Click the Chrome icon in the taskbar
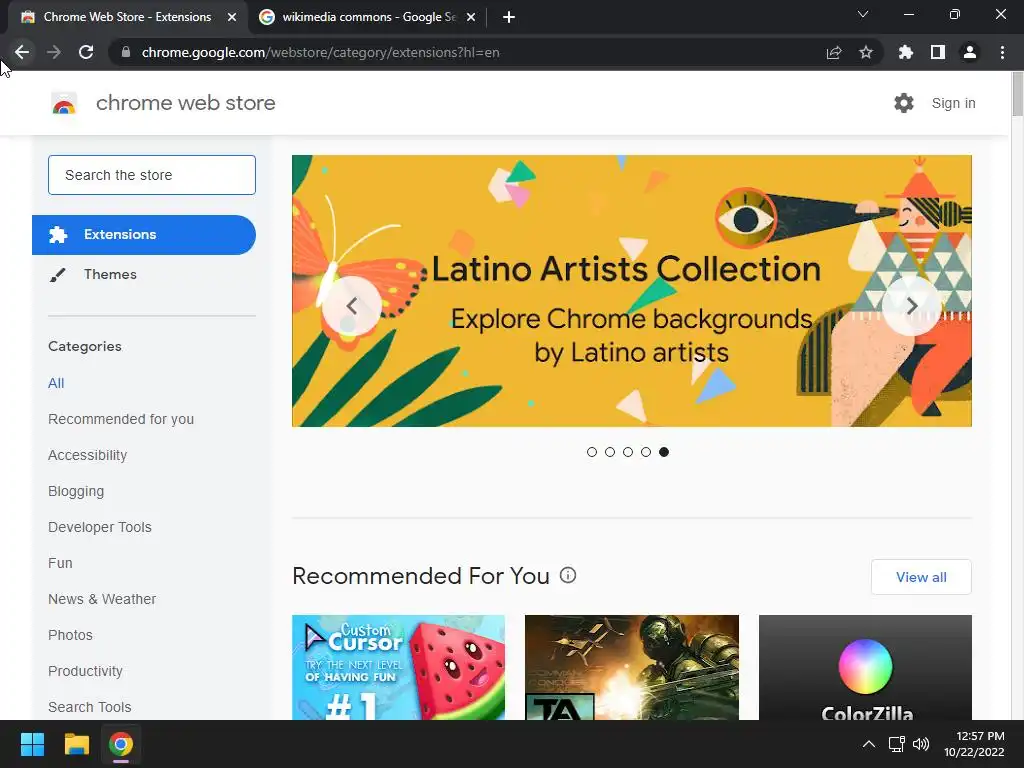The width and height of the screenshot is (1024, 768). click(121, 744)
